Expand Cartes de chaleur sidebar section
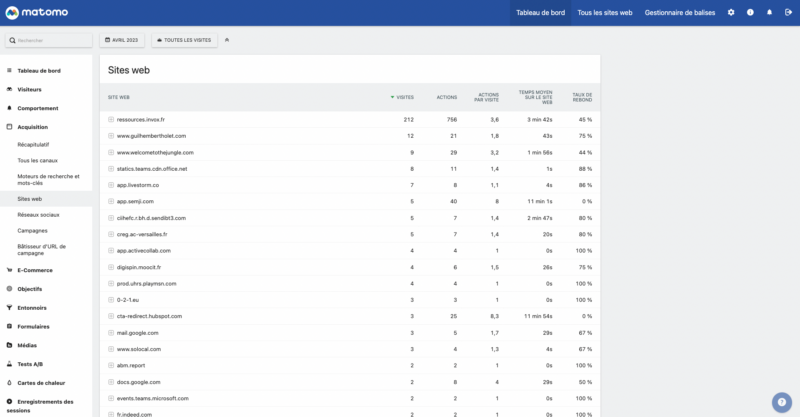The image size is (800, 417). pyautogui.click(x=41, y=383)
